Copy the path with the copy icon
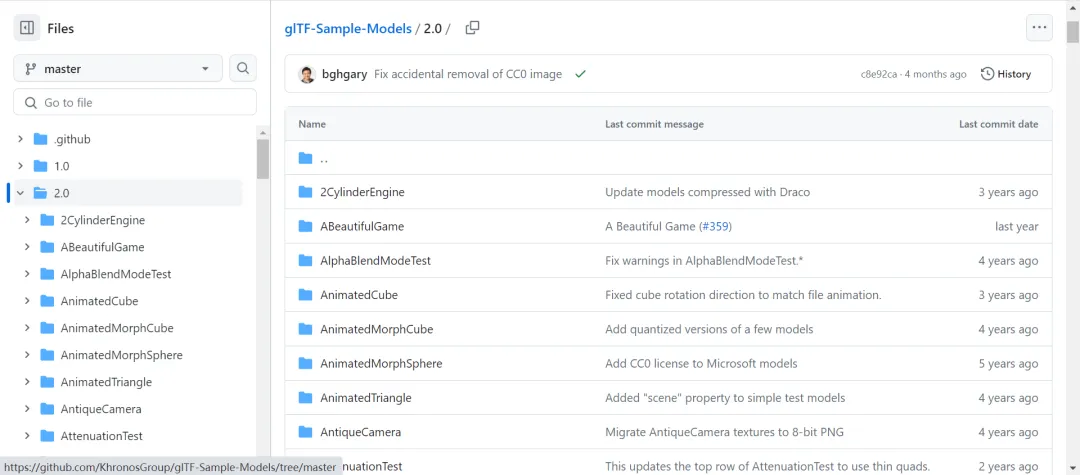Image resolution: width=1080 pixels, height=475 pixels. tap(472, 28)
